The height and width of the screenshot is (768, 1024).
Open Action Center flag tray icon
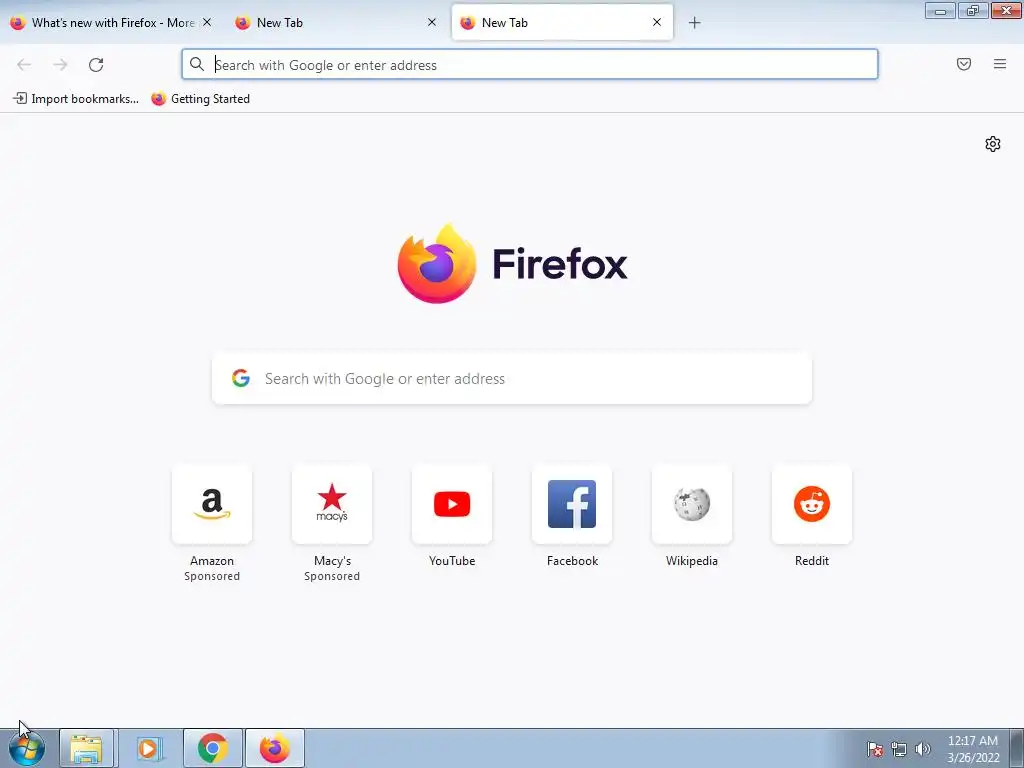[x=874, y=749]
